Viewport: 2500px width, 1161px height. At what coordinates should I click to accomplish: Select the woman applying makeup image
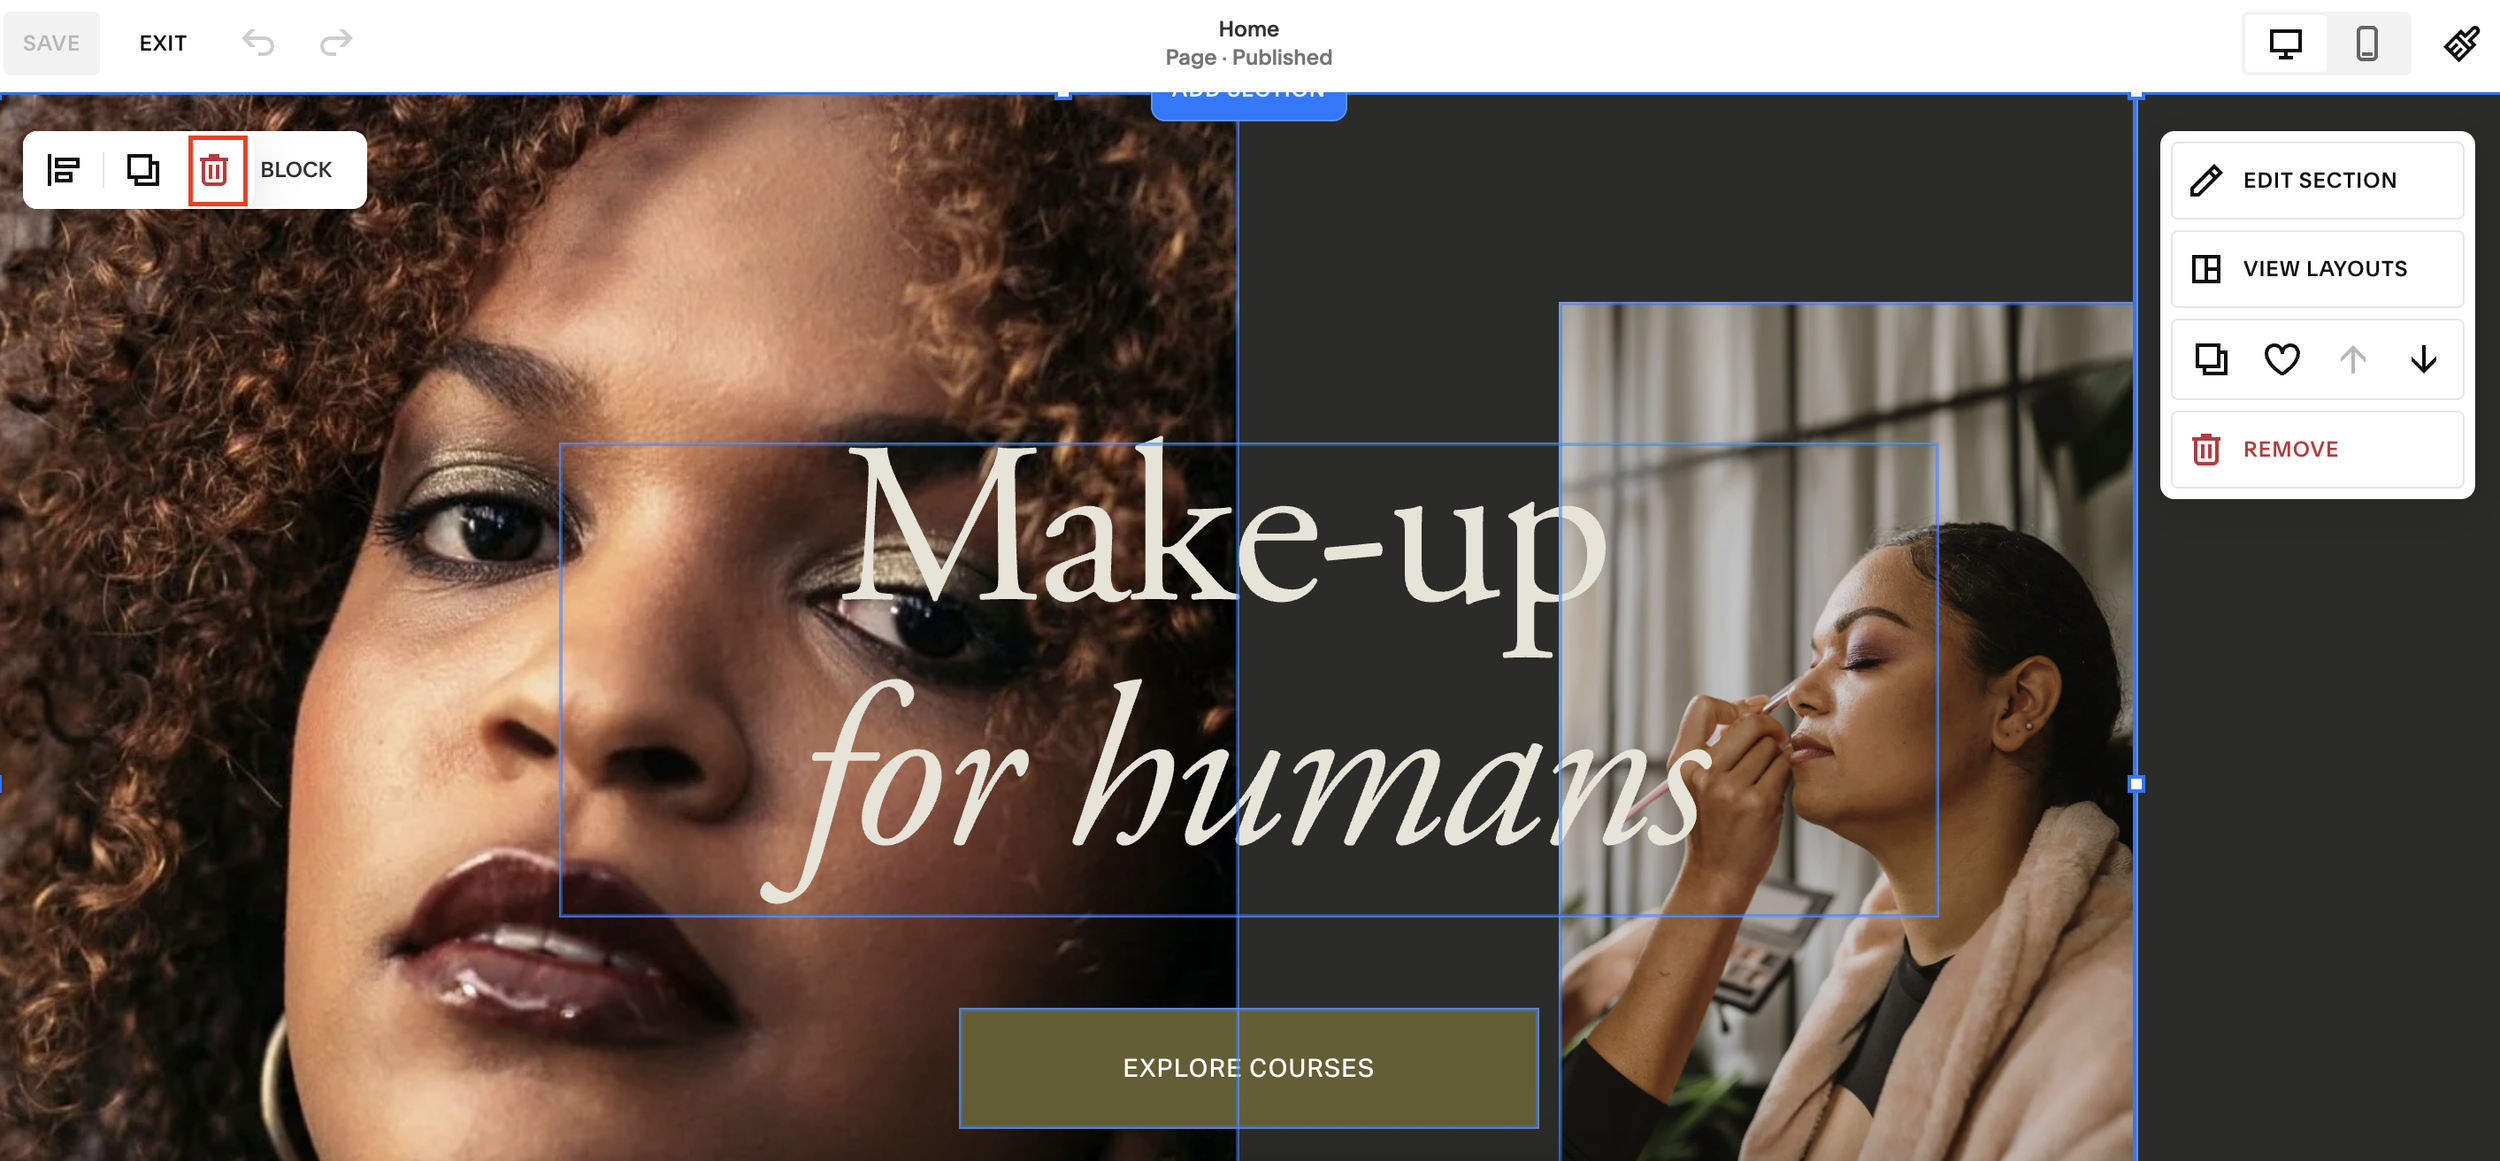[1846, 732]
